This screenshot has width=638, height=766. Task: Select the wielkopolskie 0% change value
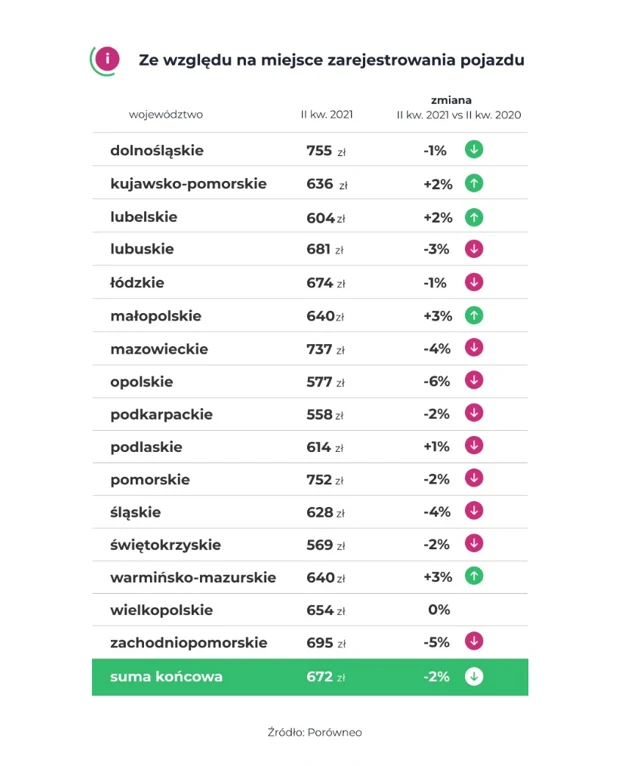pyautogui.click(x=438, y=610)
